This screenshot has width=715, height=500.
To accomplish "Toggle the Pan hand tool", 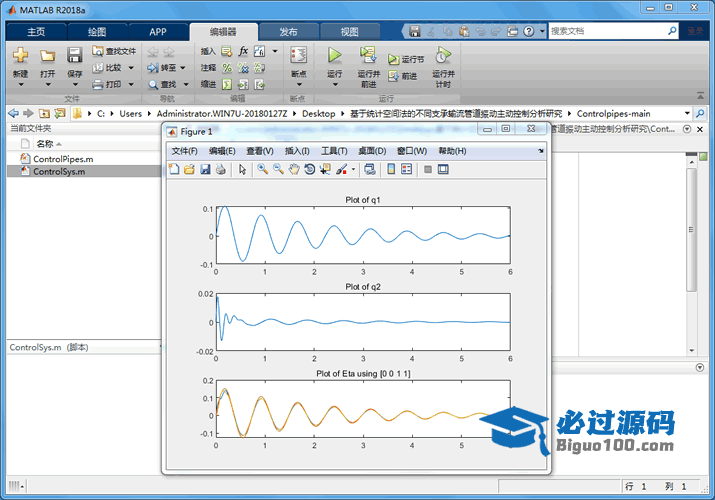I will coord(294,170).
